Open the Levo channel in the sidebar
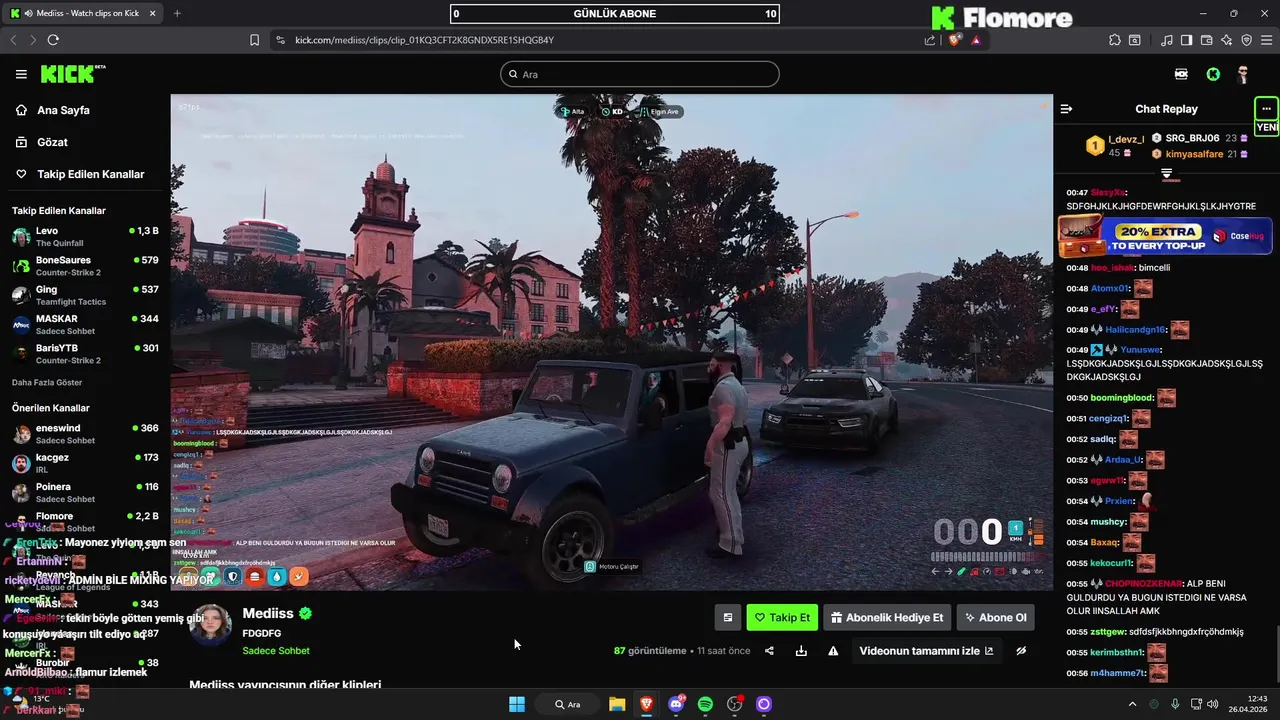1280x720 pixels. tap(85, 236)
